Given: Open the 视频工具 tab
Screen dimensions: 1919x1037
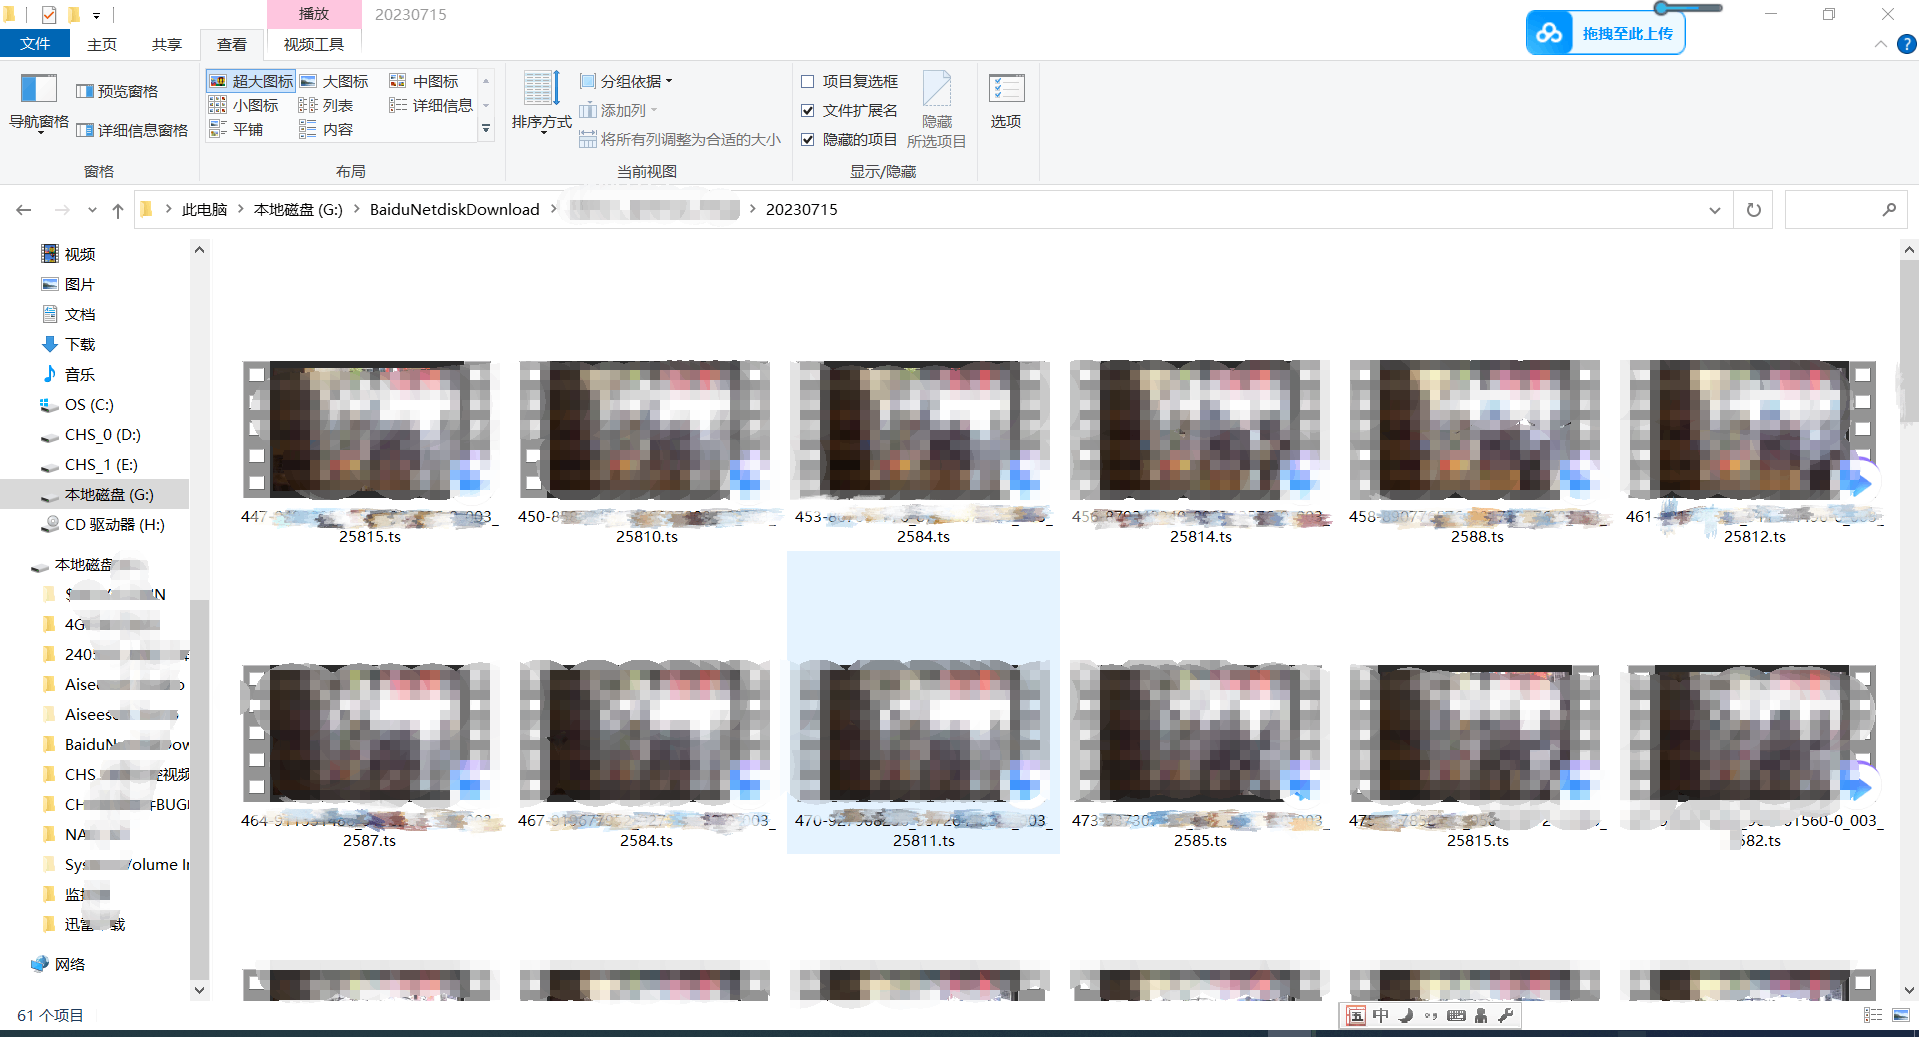Looking at the screenshot, I should (x=314, y=44).
